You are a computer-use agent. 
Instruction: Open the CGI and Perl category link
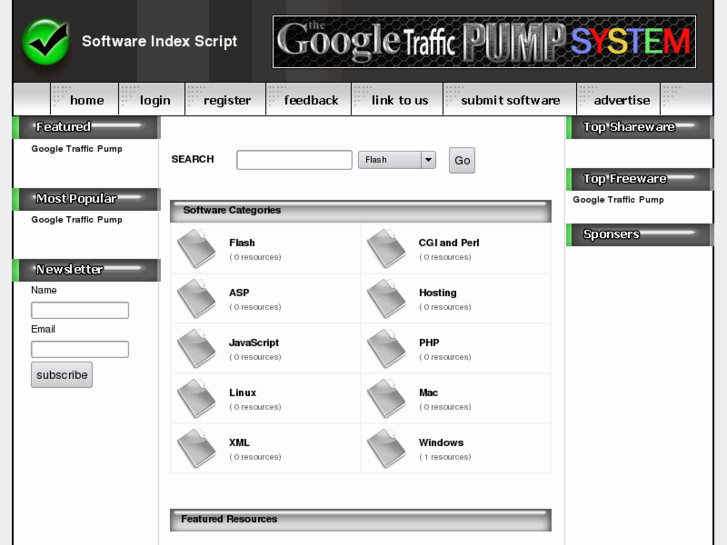pyautogui.click(x=449, y=243)
